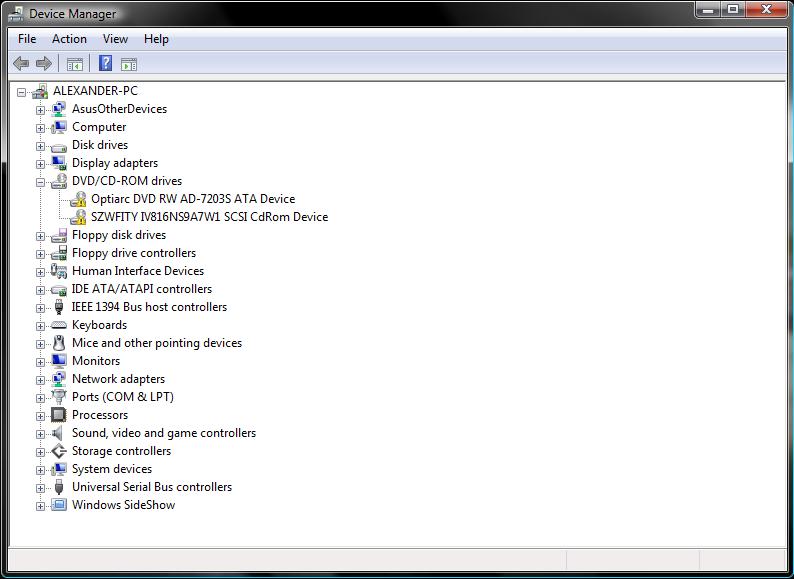Select Optiarc DVD RW AD-7203S ATA Device
The height and width of the screenshot is (579, 794).
pos(193,199)
